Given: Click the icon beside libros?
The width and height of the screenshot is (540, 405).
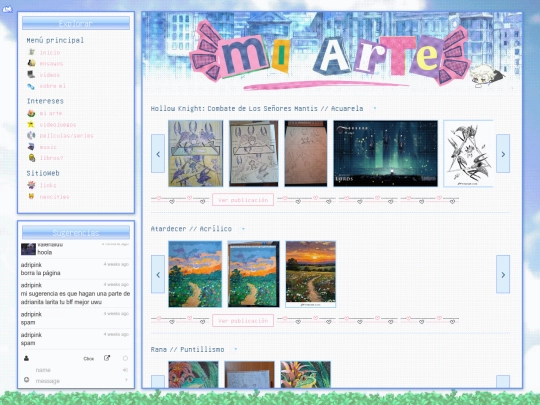Looking at the screenshot, I should [x=31, y=158].
